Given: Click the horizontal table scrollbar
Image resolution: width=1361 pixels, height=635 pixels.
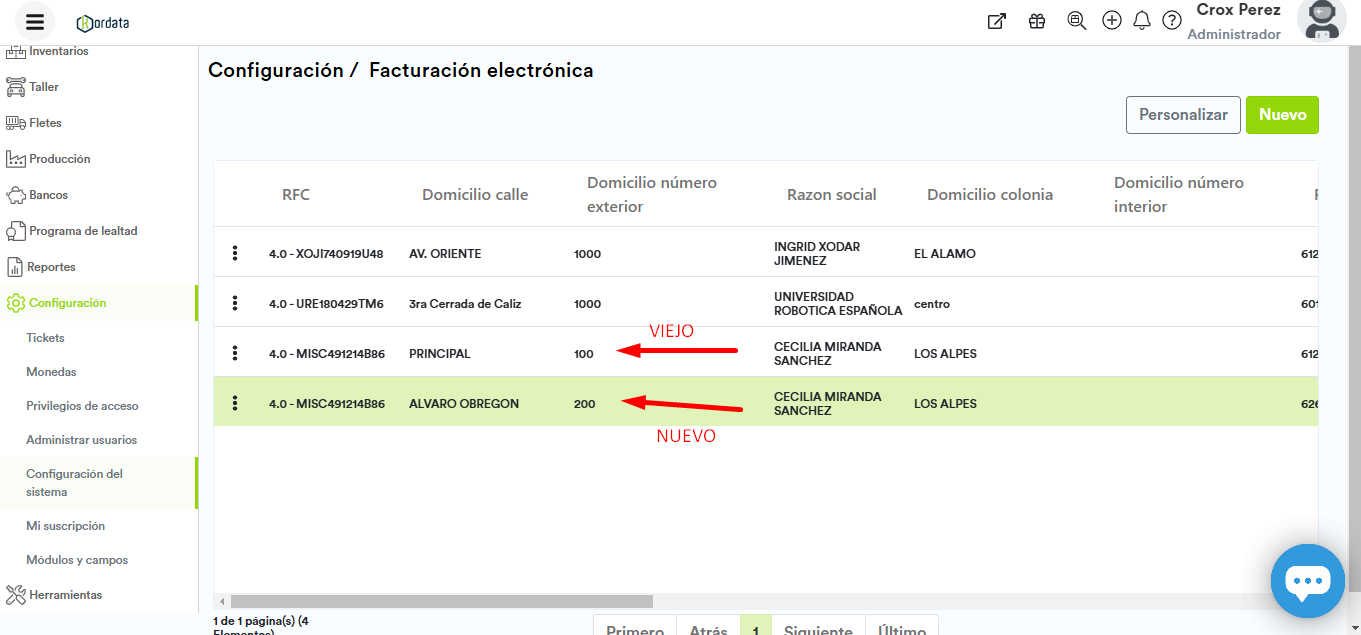Looking at the screenshot, I should tap(441, 602).
